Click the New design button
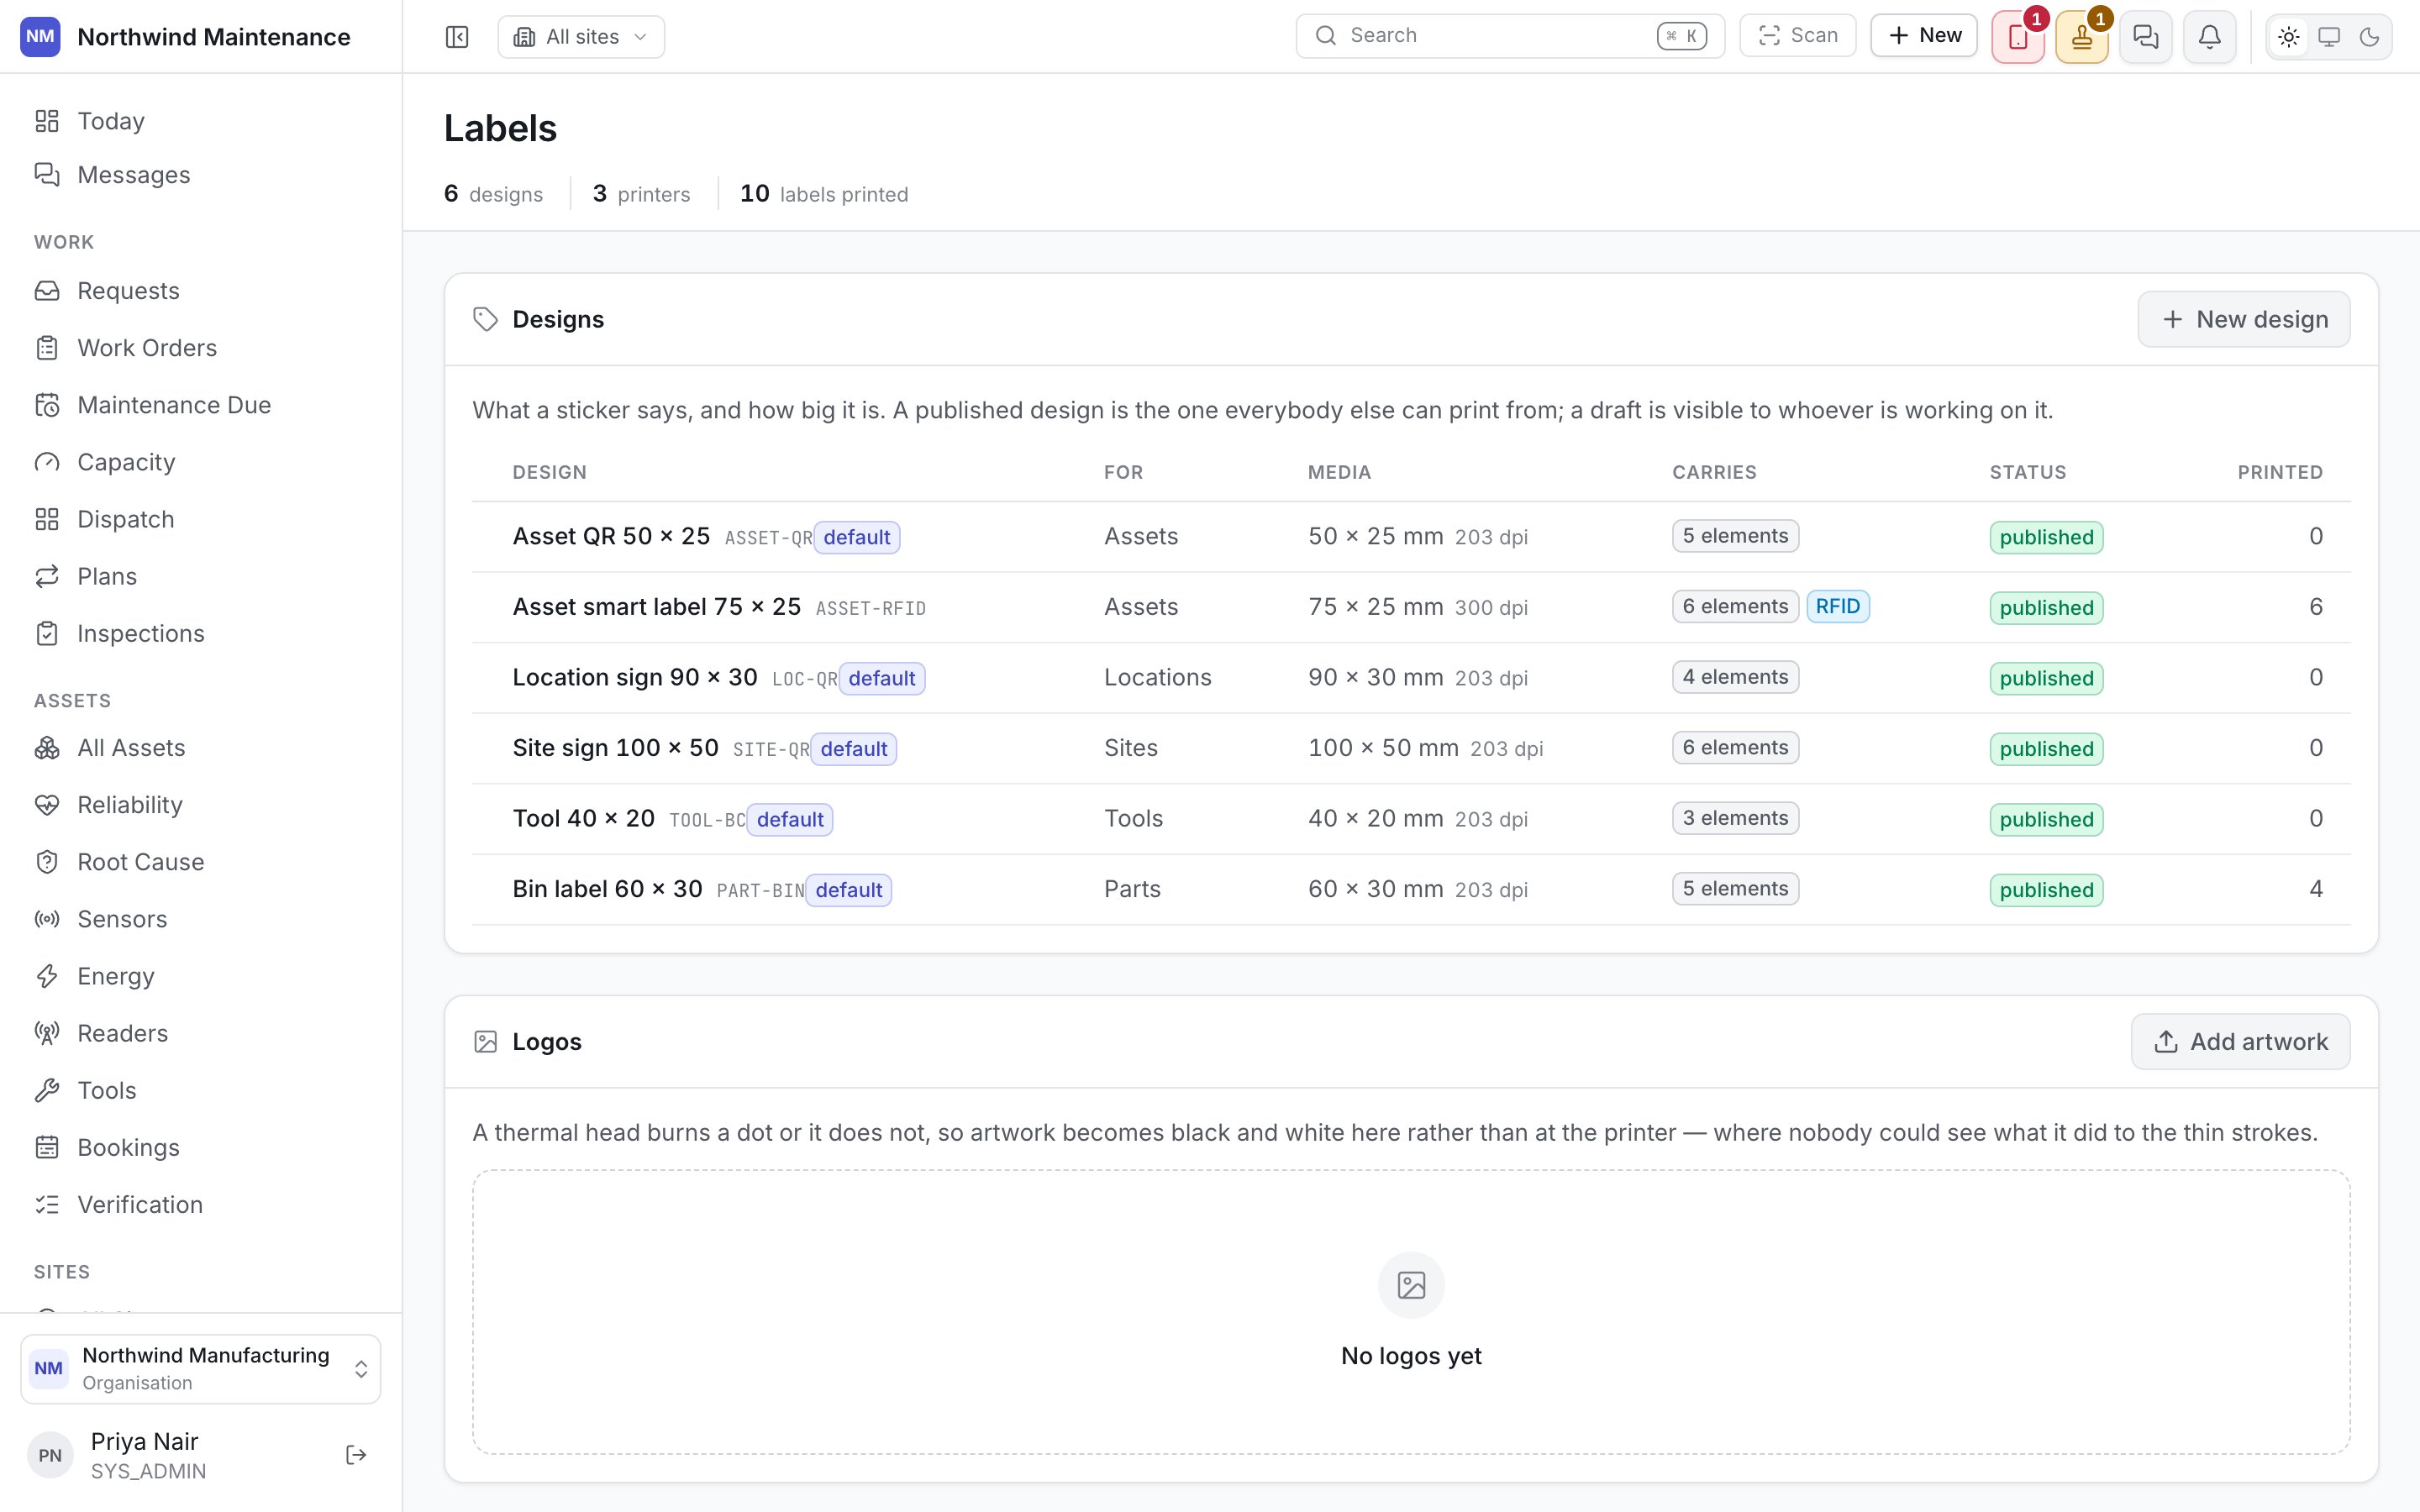 pos(2244,319)
